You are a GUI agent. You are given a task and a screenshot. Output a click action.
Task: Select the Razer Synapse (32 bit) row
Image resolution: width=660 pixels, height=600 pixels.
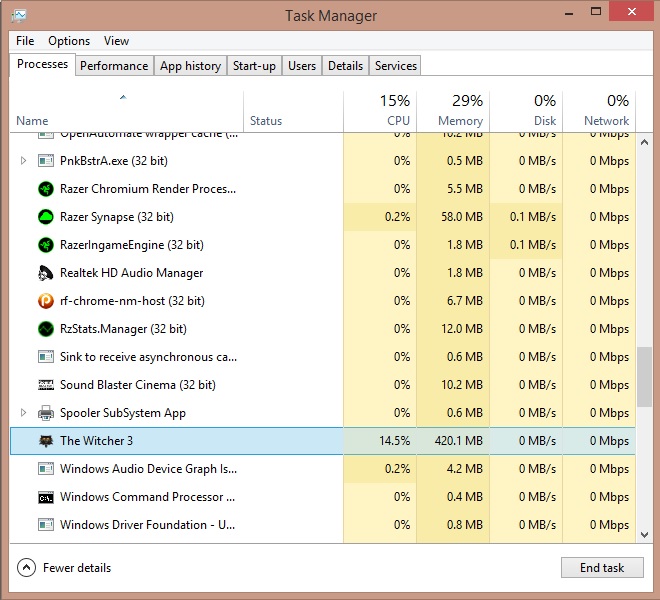(x=322, y=217)
